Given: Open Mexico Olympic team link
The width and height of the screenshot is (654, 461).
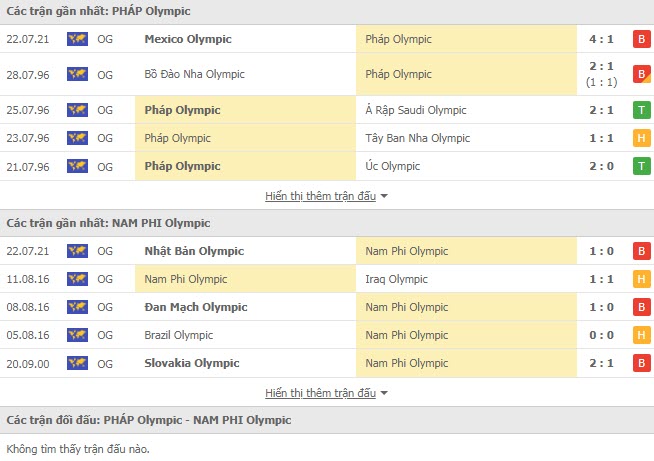Looking at the screenshot, I should 188,40.
